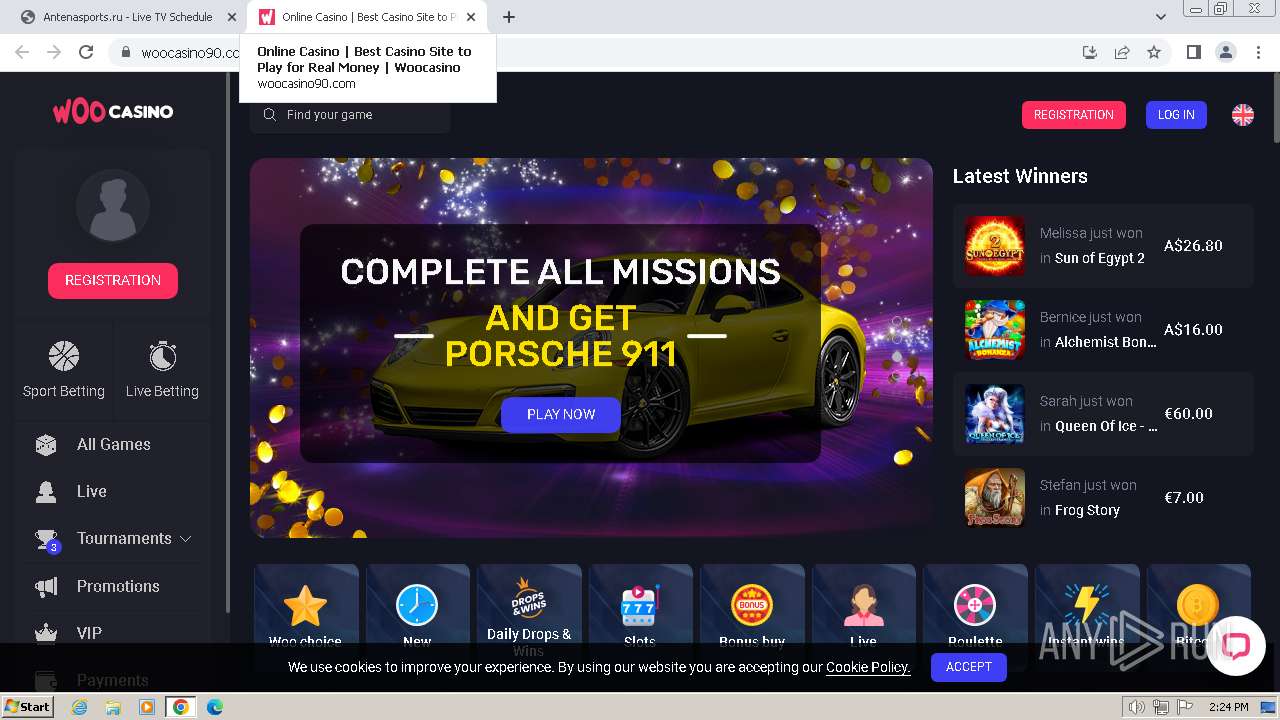Open Microsoft Edge from taskbar
This screenshot has width=1280, height=720.
[x=215, y=707]
